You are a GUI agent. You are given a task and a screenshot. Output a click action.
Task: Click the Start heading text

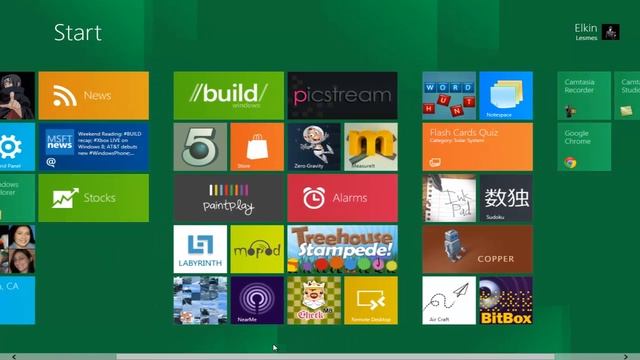[x=78, y=33]
